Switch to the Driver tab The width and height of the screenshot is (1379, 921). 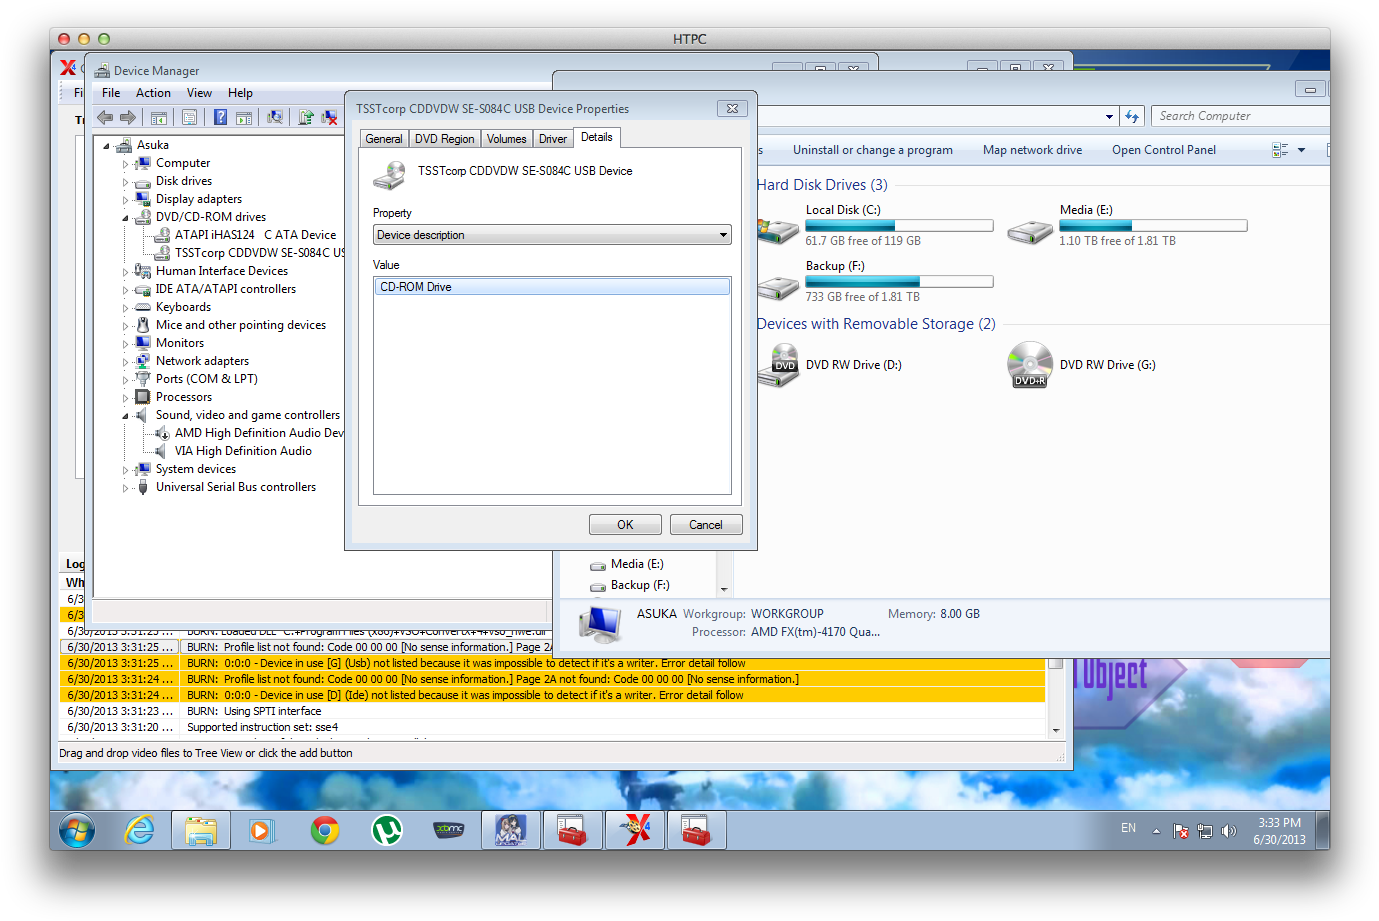click(553, 139)
